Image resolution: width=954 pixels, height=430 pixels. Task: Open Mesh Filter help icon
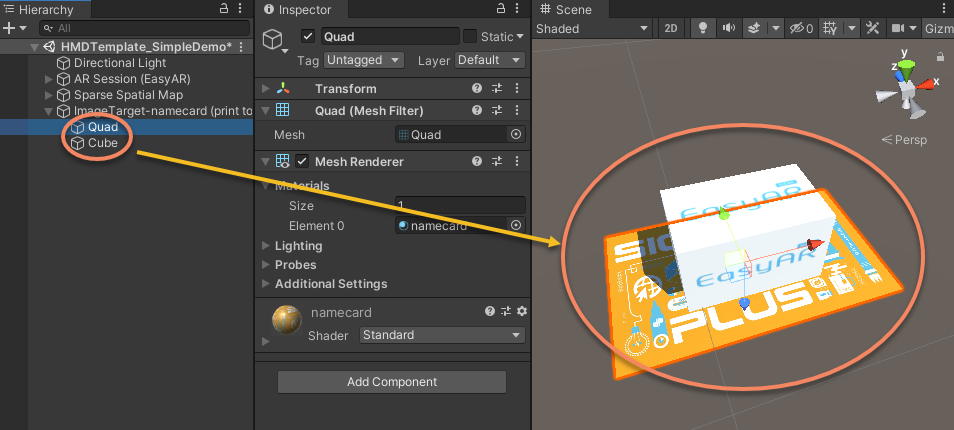coord(477,111)
